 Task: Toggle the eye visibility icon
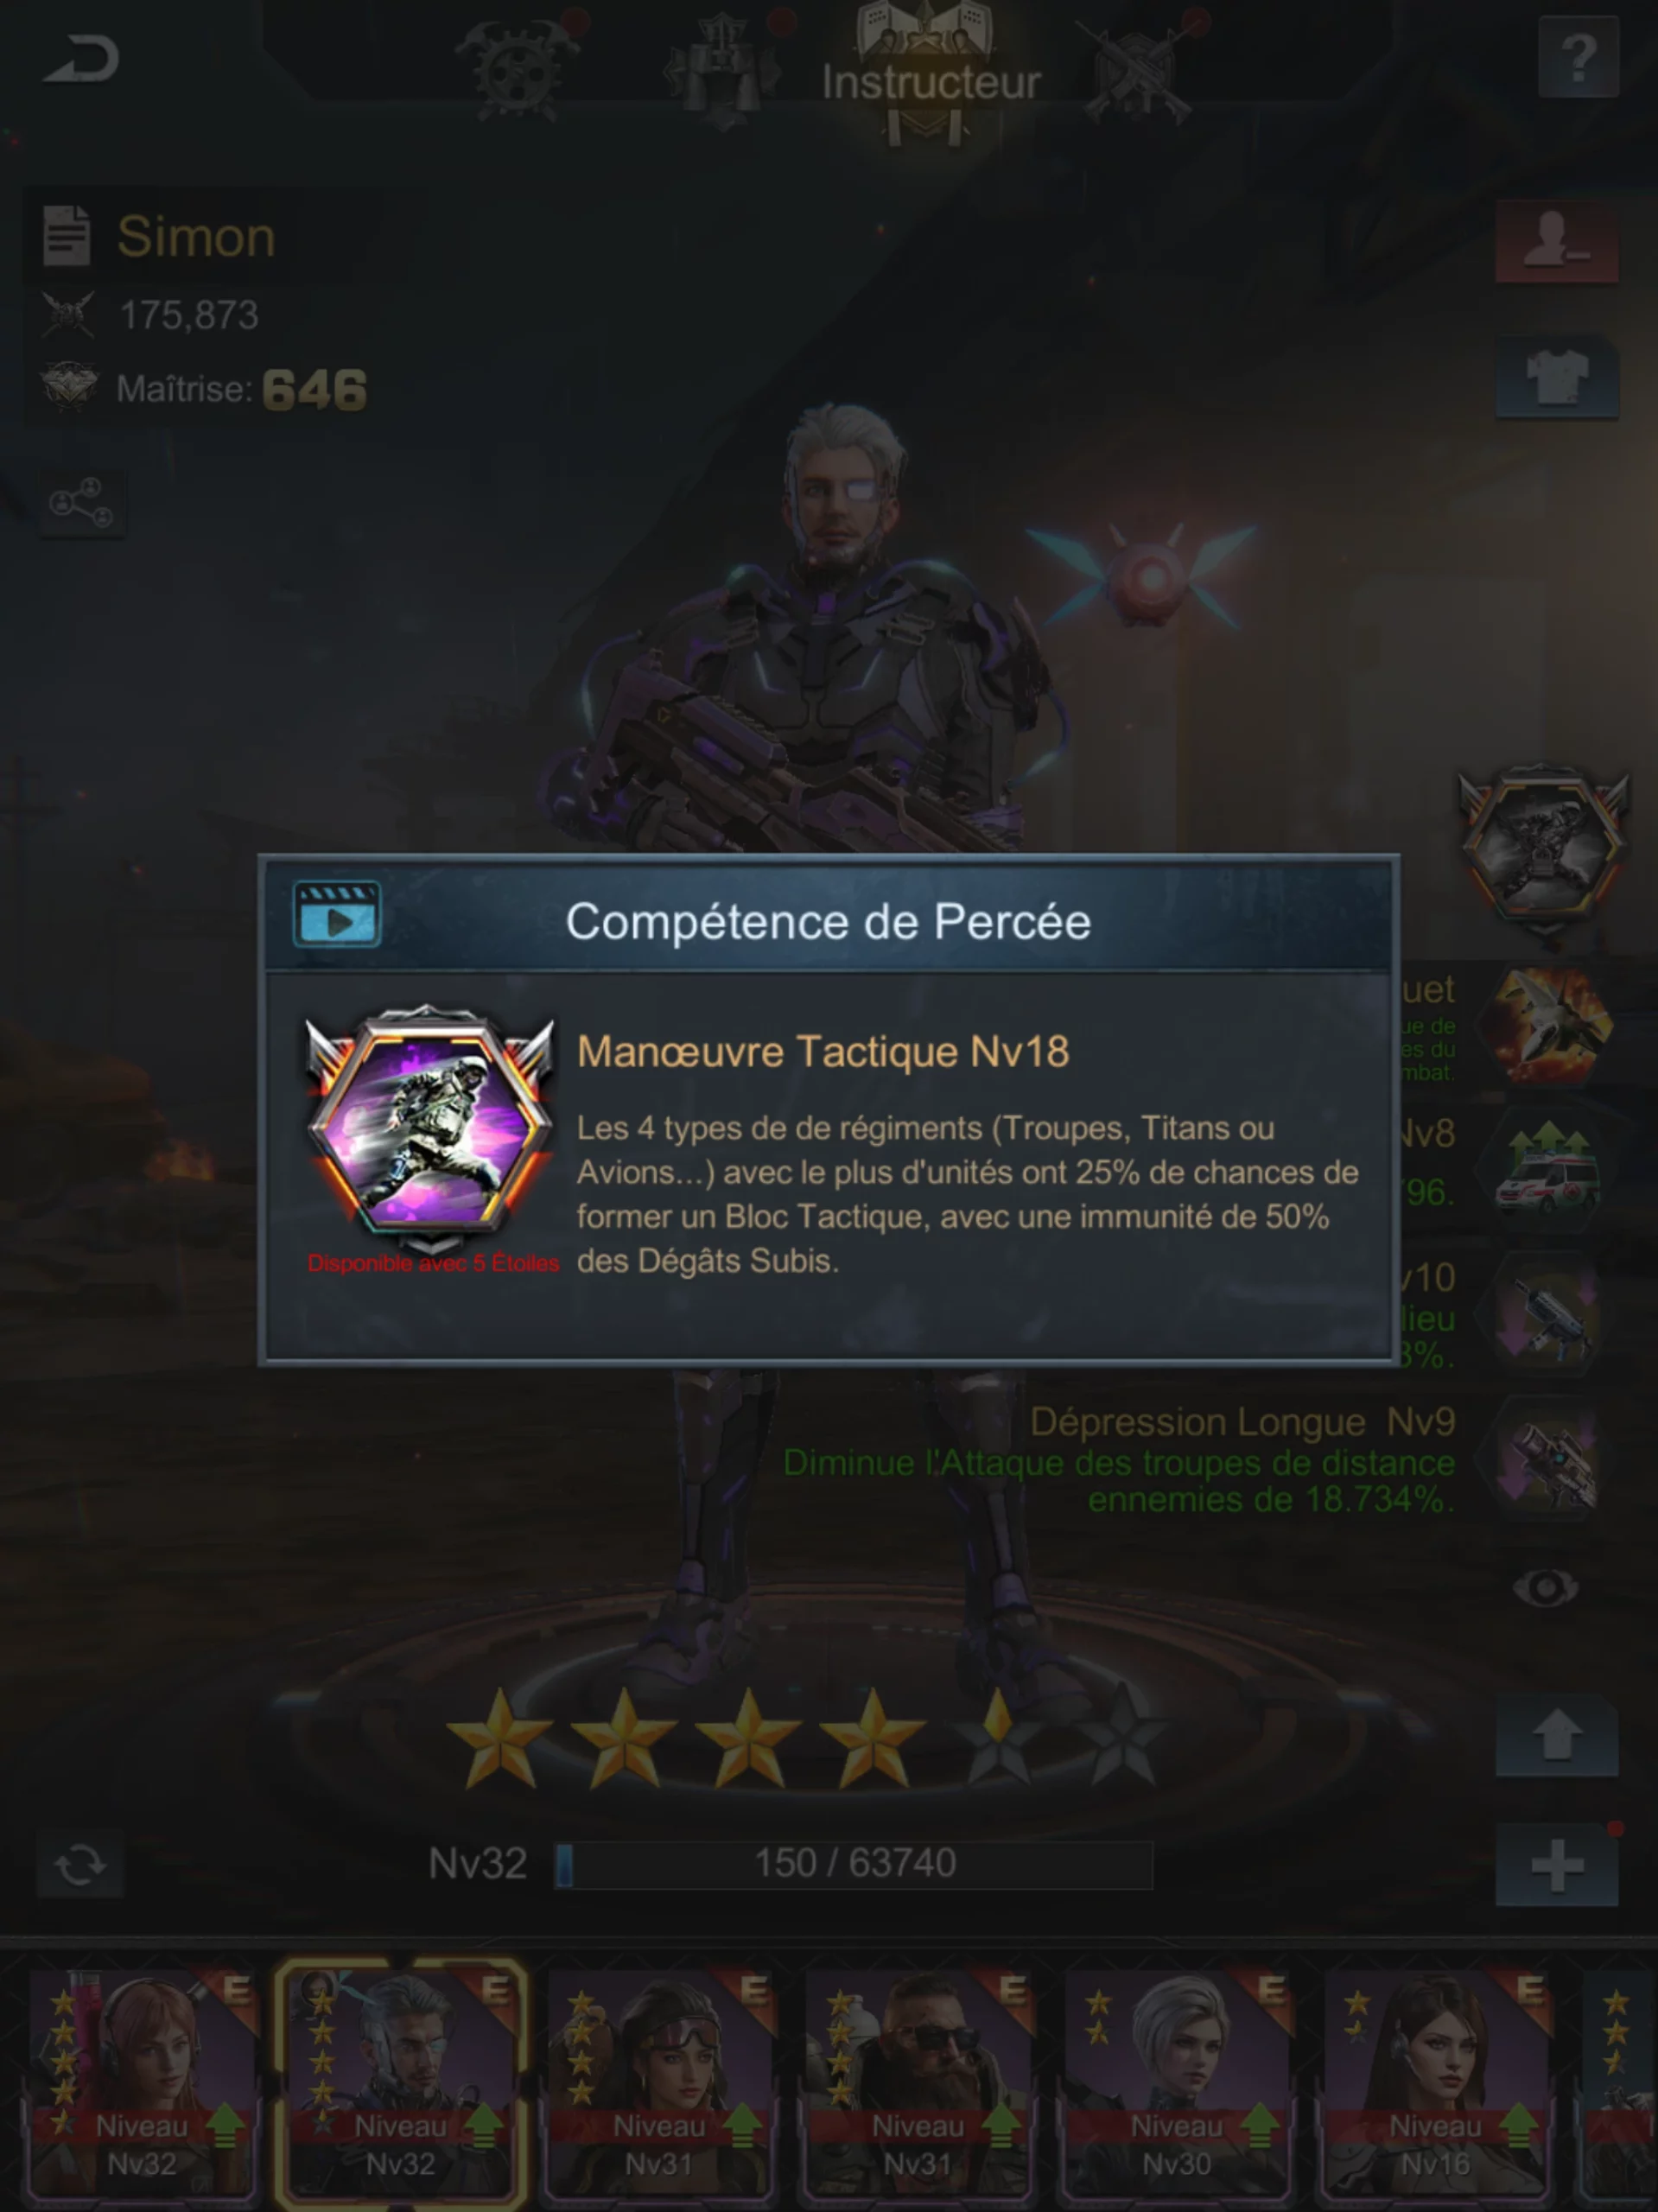point(1545,1588)
